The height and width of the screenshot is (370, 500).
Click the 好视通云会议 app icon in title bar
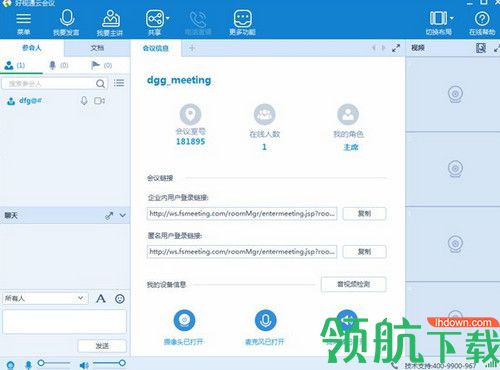6,3
